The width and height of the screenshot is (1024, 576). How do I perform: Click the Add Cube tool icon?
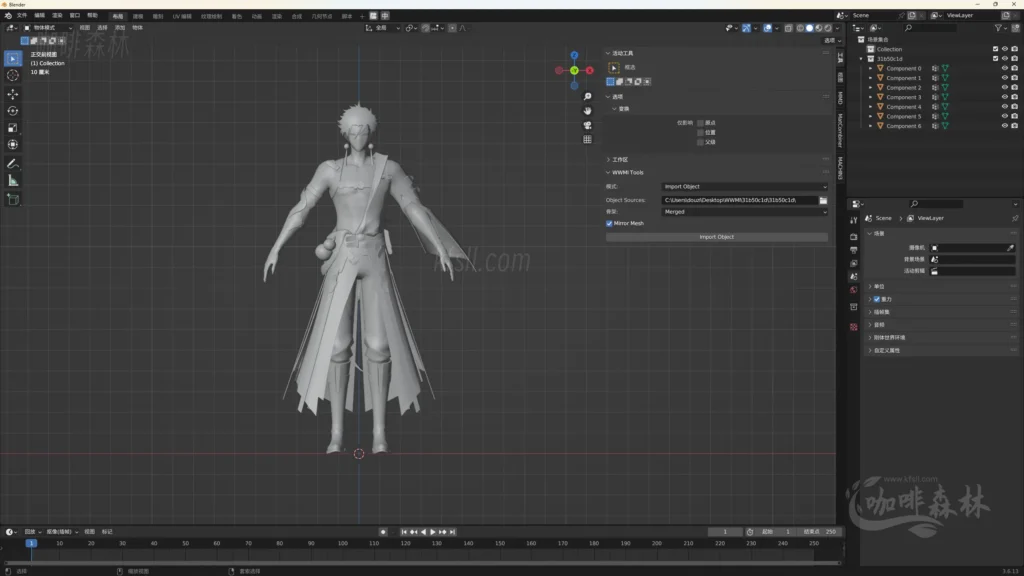point(13,199)
